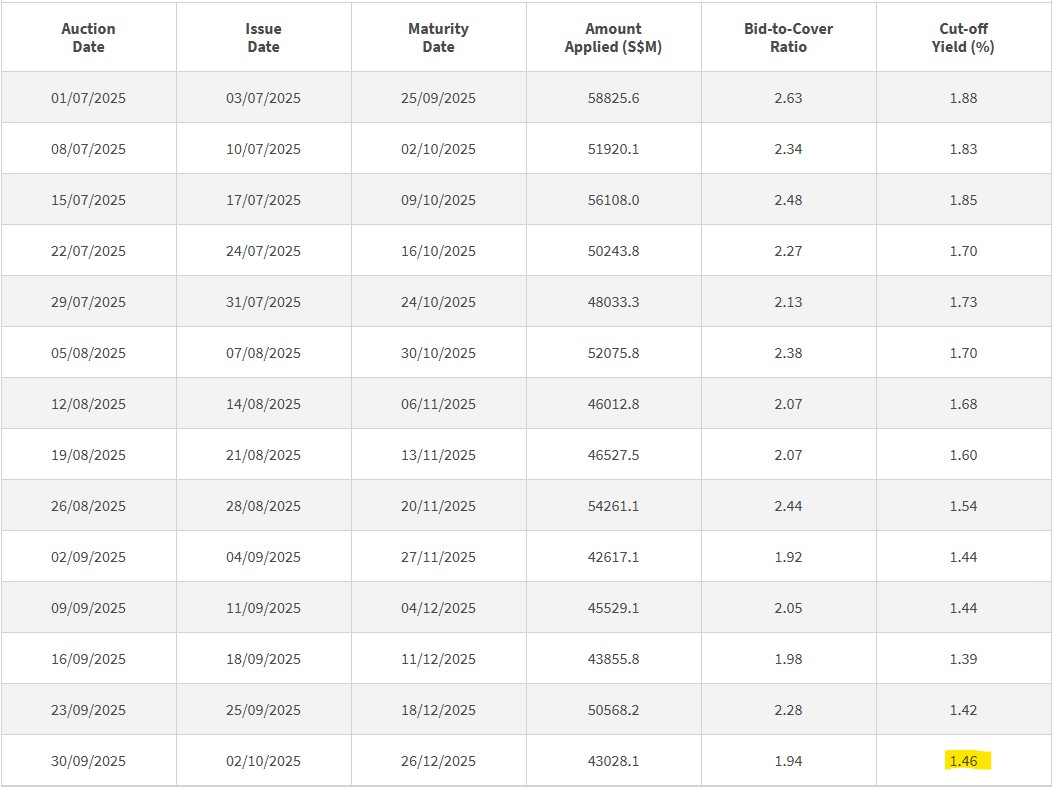Select the highlighted 1.46 yield cell
The image size is (1057, 789).
(x=963, y=761)
